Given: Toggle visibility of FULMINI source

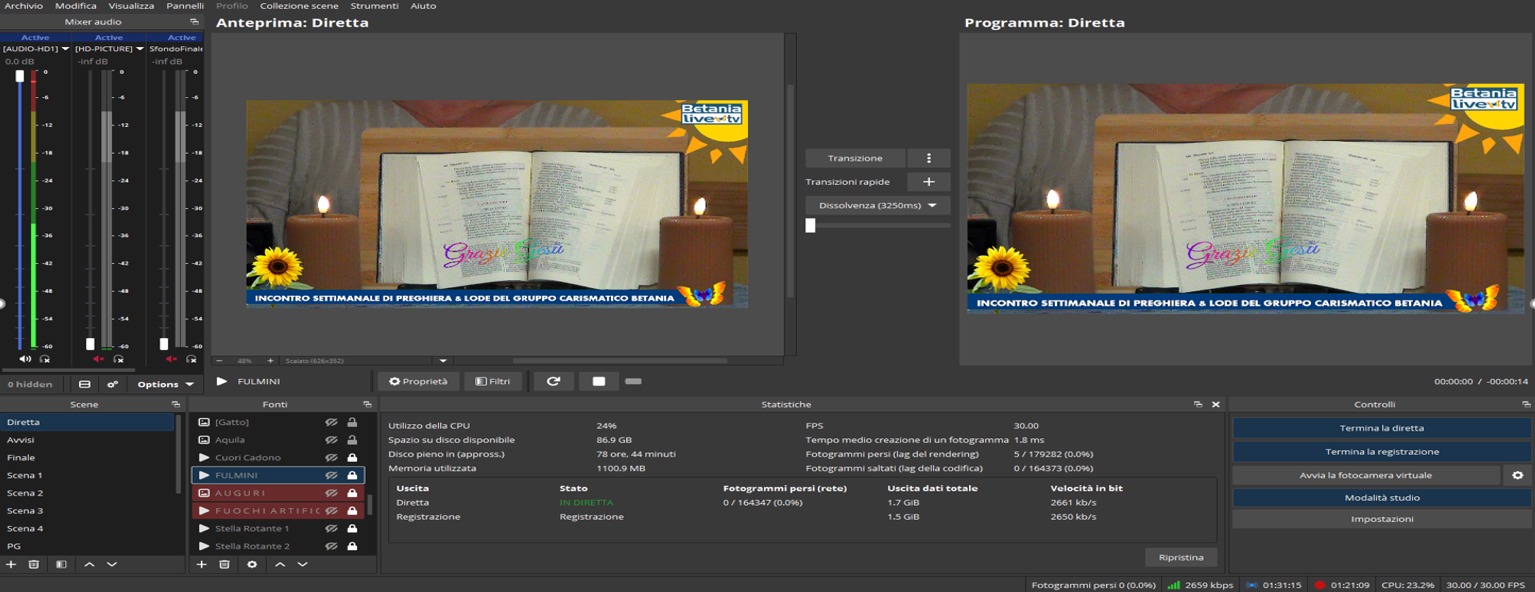Looking at the screenshot, I should point(331,475).
